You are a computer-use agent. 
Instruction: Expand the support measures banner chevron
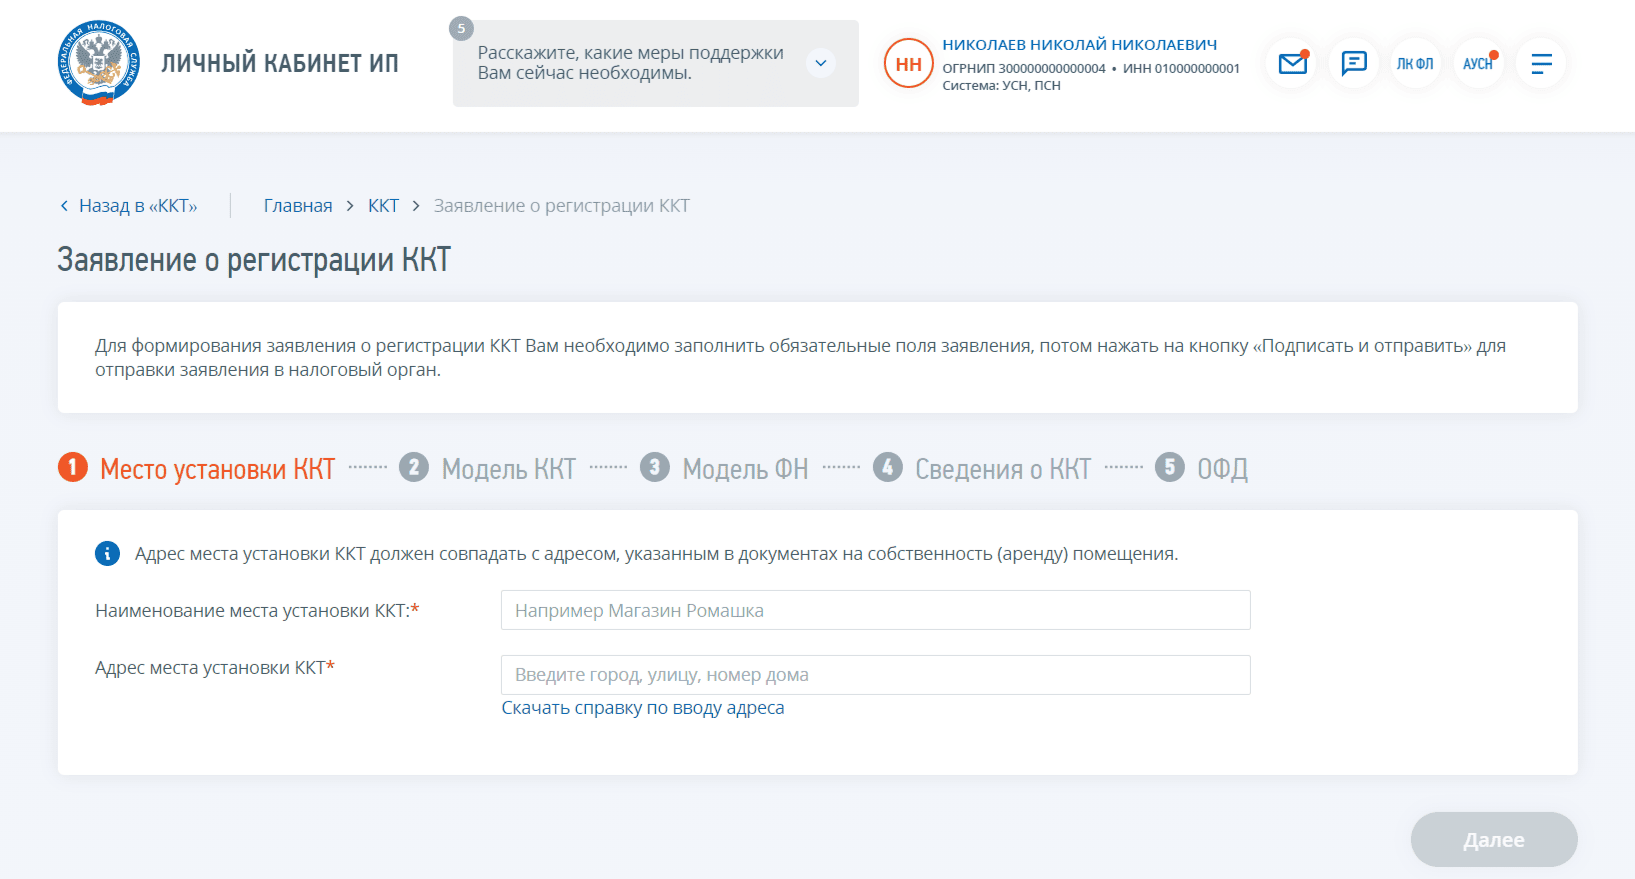click(820, 63)
